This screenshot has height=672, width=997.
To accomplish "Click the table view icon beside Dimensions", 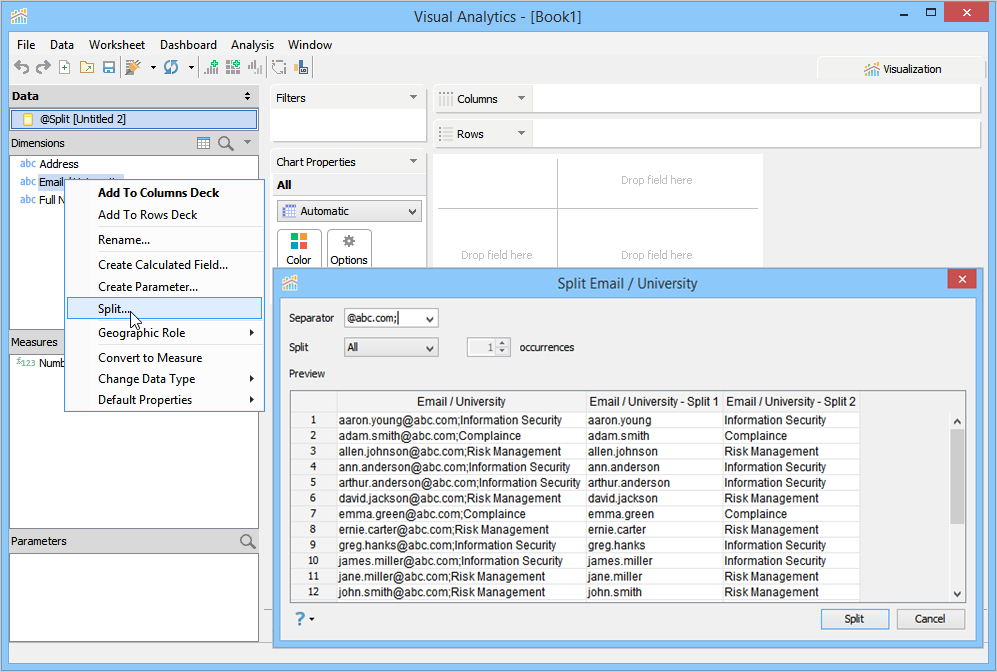I will click(x=203, y=143).
